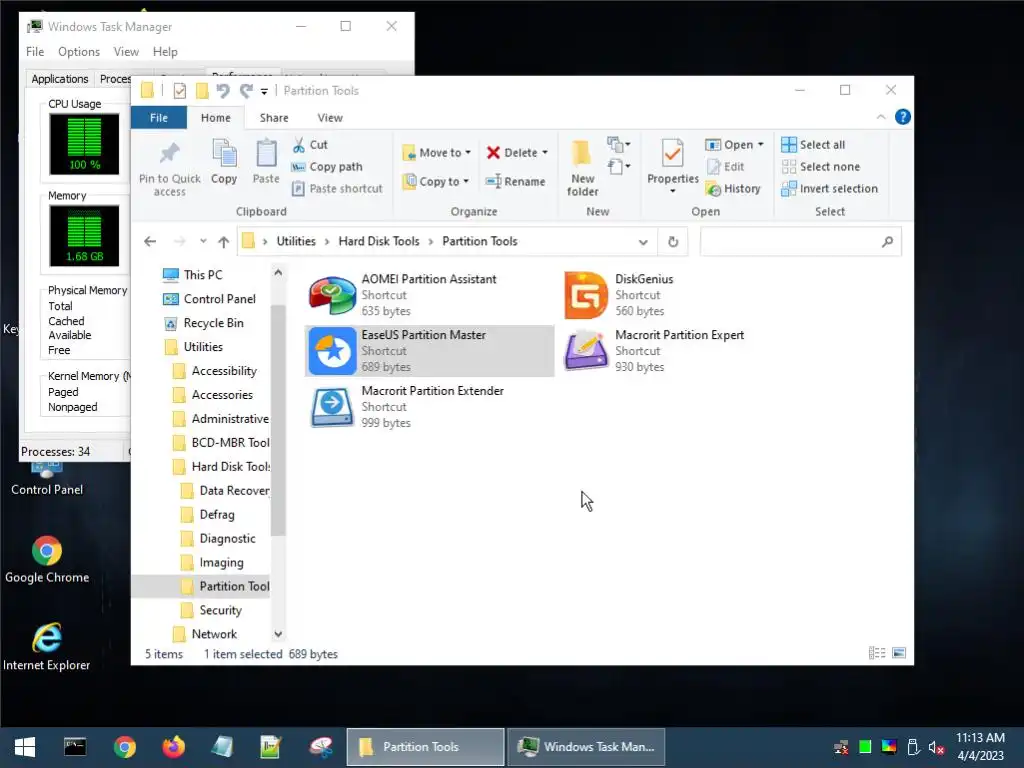Screen dimensions: 1024x768
Task: Click Invert selection
Action: 830,189
